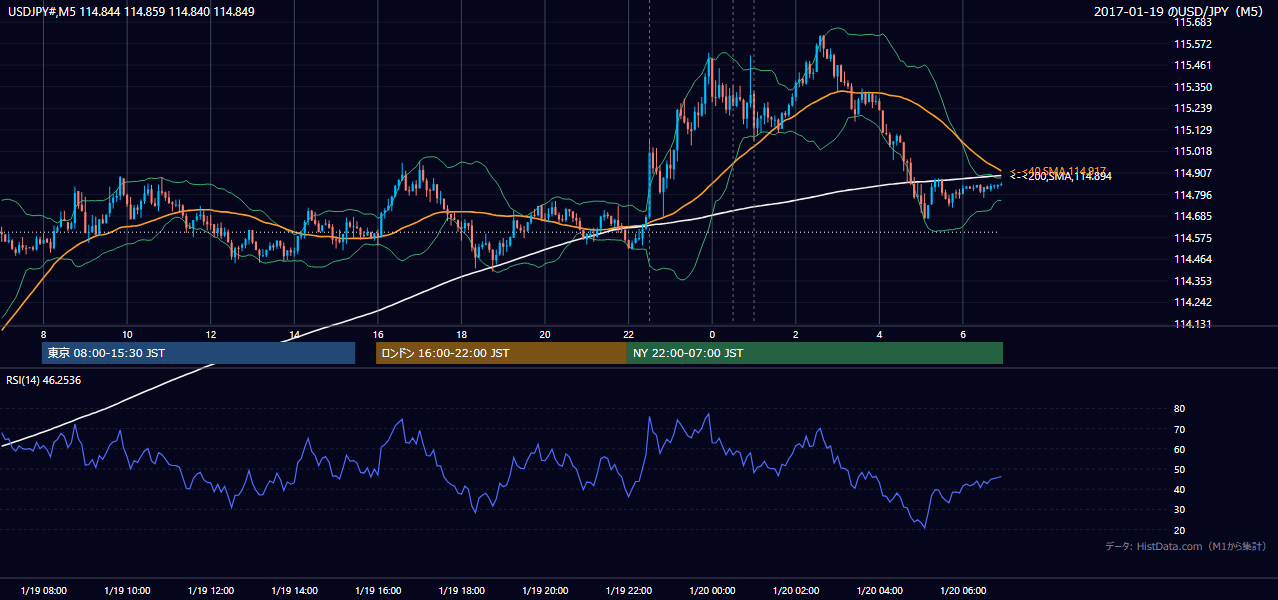
Task: Click the bottom time label 1/19 18:00
Action: tap(461, 590)
